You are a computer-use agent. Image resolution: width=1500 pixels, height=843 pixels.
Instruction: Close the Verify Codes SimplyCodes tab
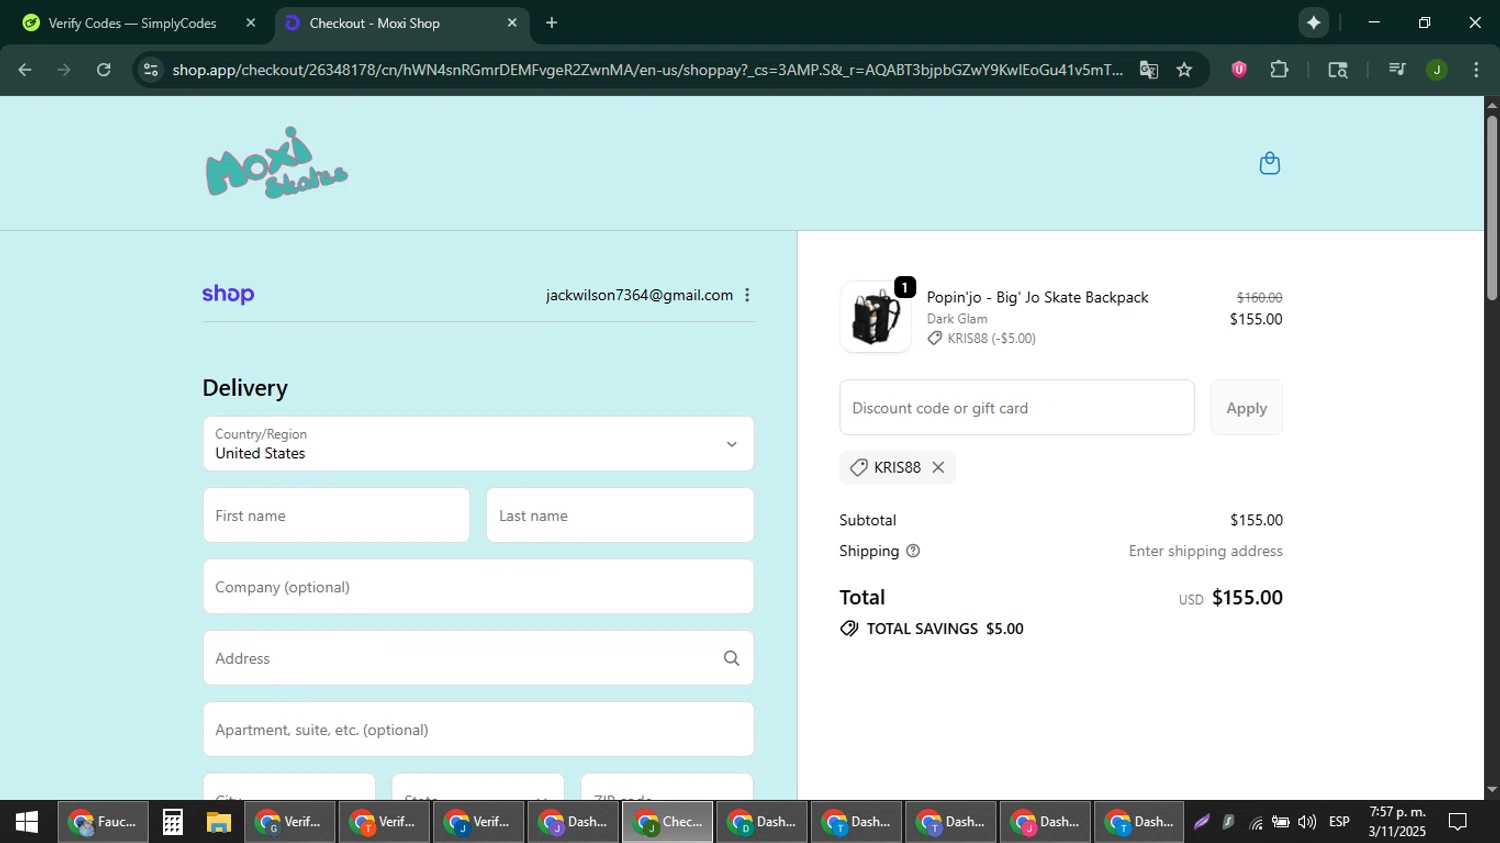point(250,22)
